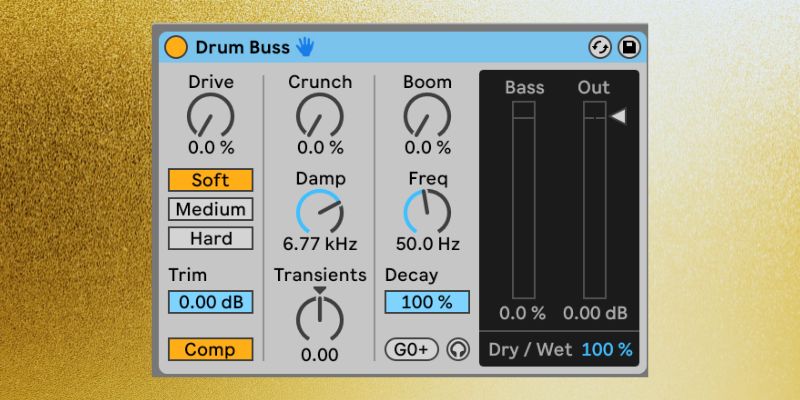
Task: Click the Damp knob
Action: (320, 212)
